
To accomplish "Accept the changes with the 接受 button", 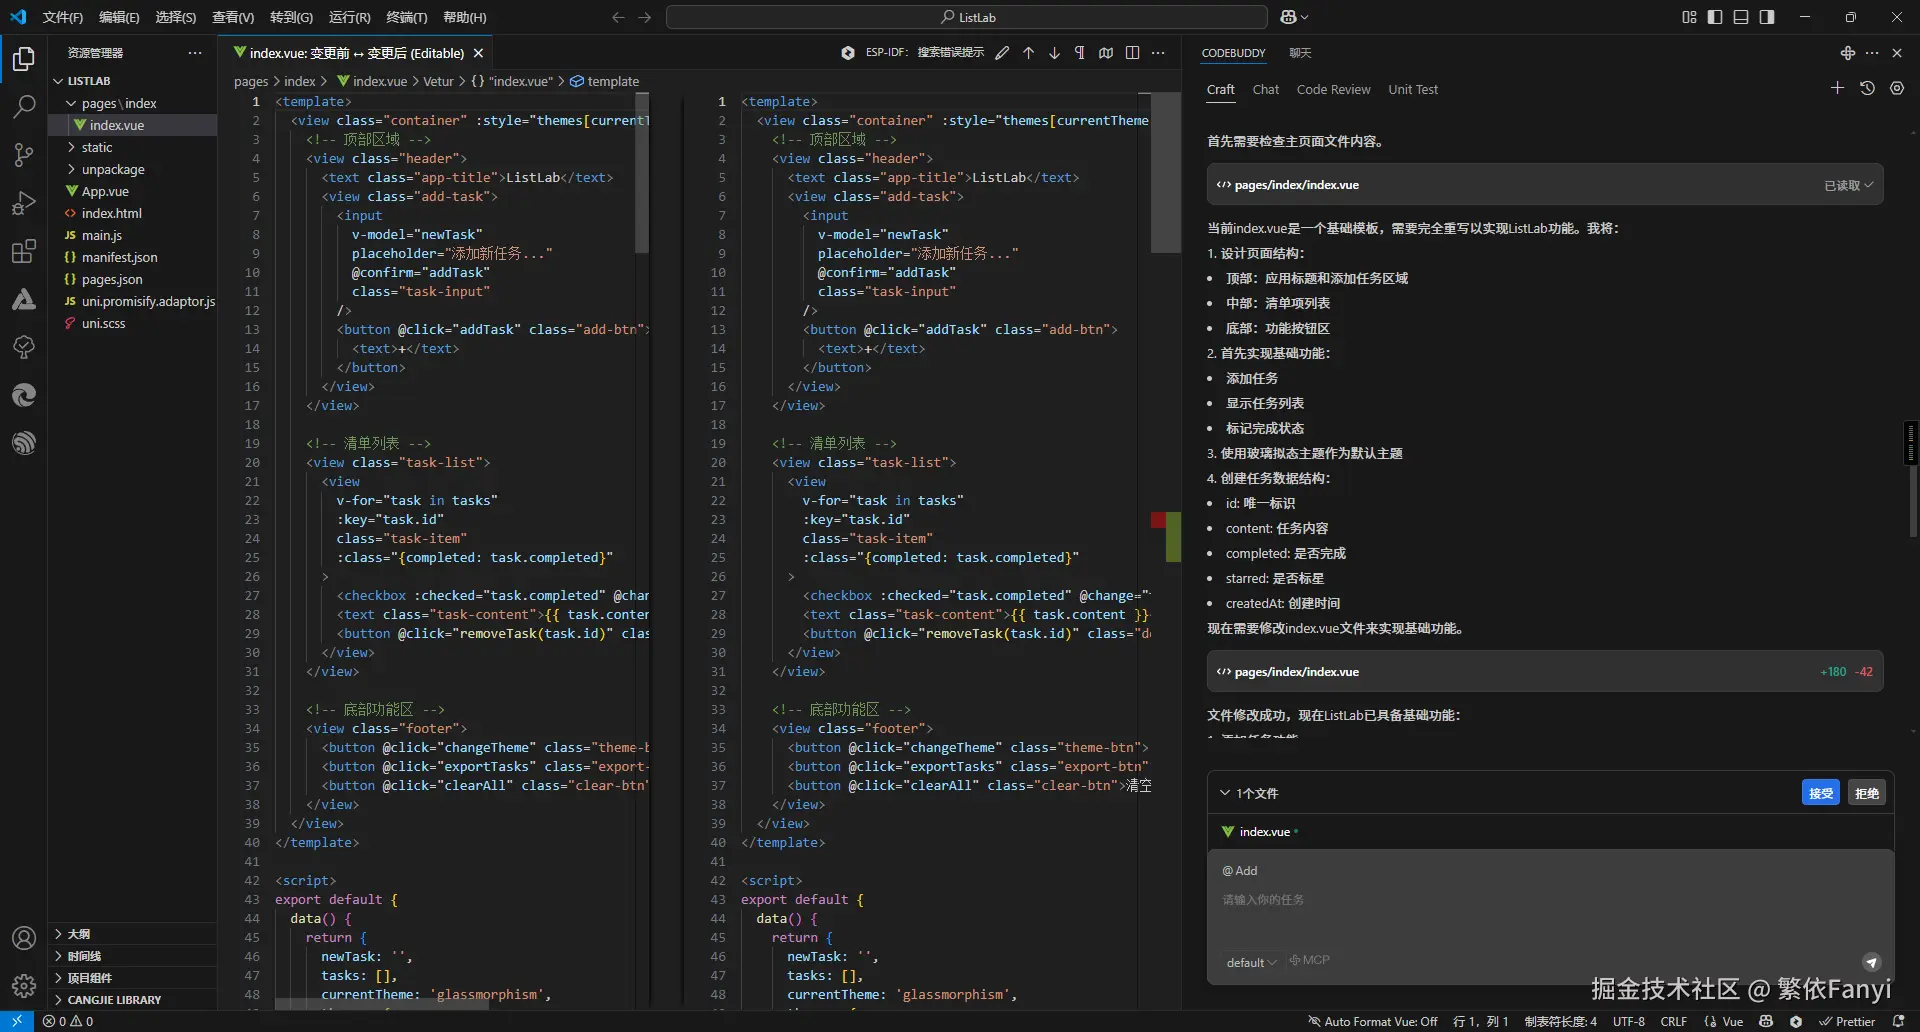I will pyautogui.click(x=1821, y=793).
